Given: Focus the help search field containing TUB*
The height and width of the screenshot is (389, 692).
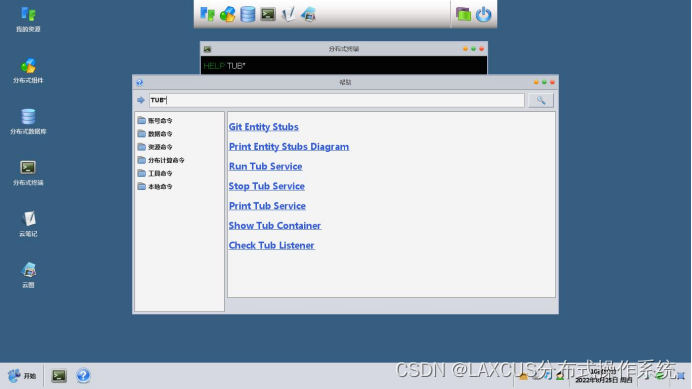Looking at the screenshot, I should pos(336,100).
